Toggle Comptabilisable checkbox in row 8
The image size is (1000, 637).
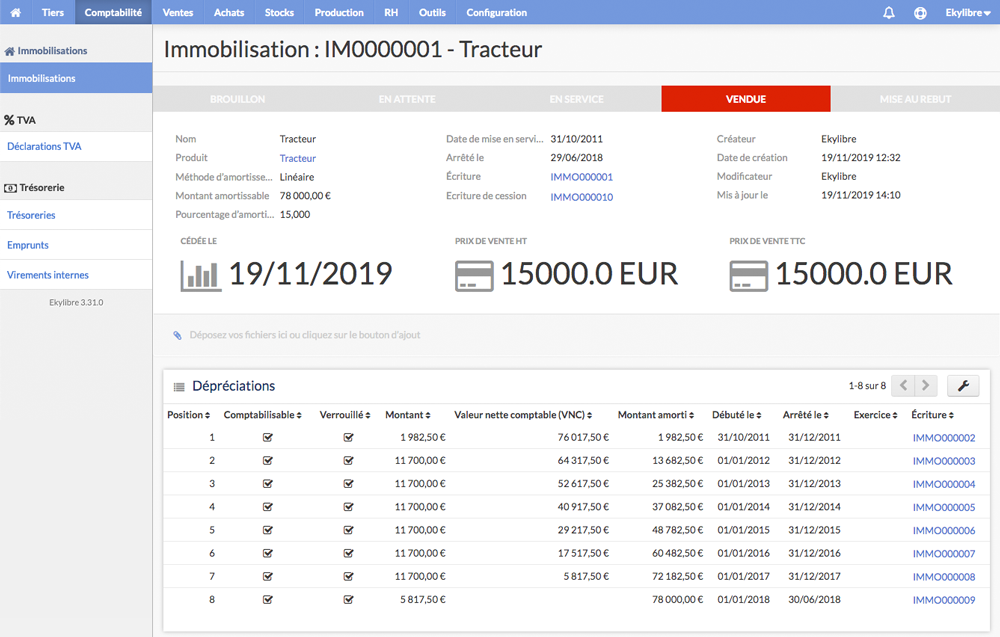[x=268, y=599]
